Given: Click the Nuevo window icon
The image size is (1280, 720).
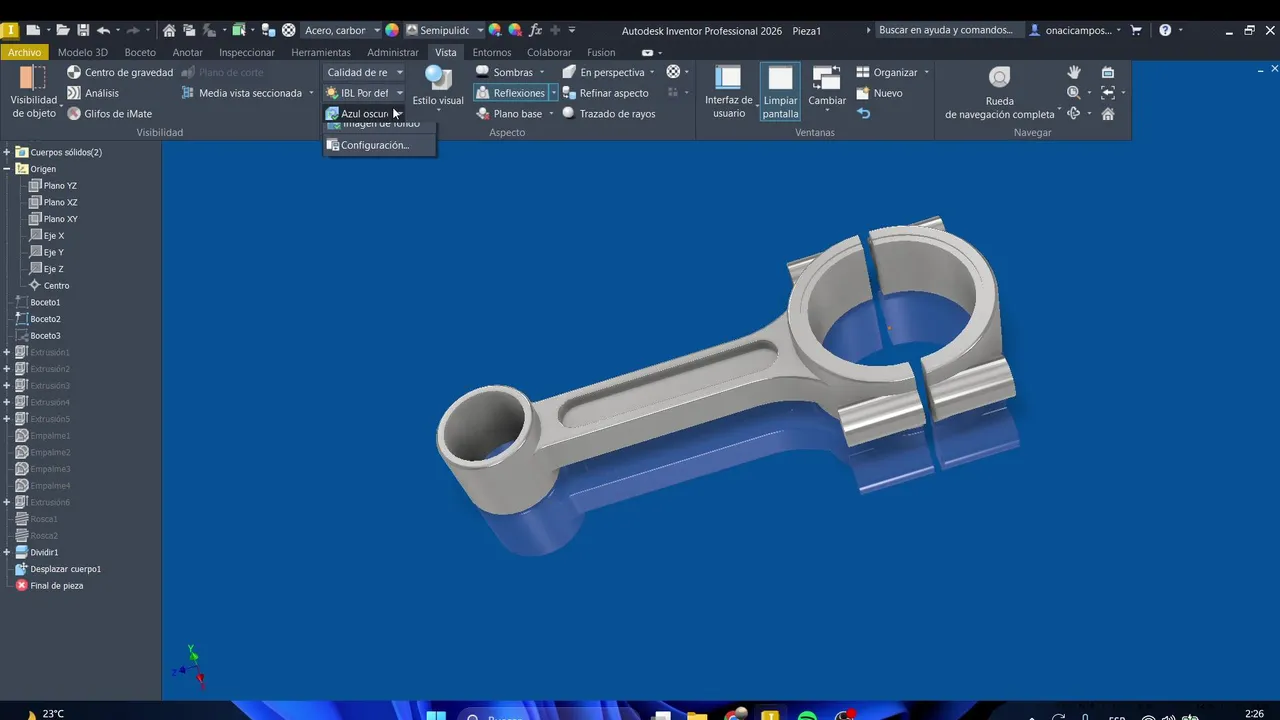Looking at the screenshot, I should tap(863, 93).
